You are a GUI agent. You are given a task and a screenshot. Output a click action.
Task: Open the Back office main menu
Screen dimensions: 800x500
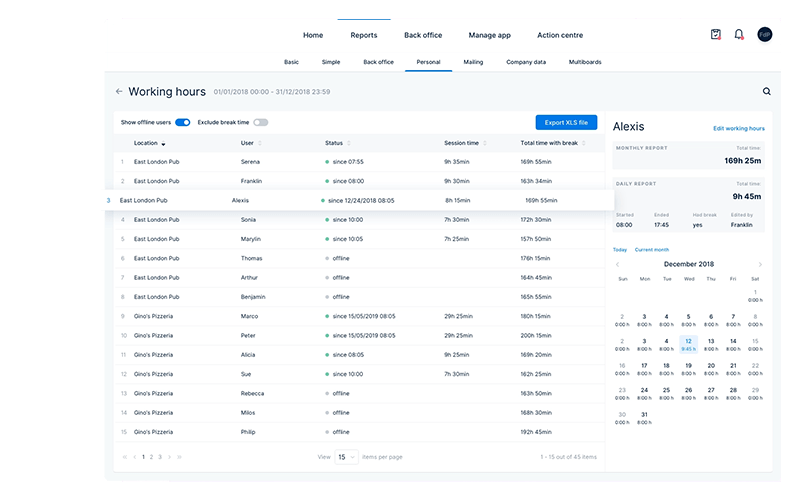pyautogui.click(x=423, y=35)
